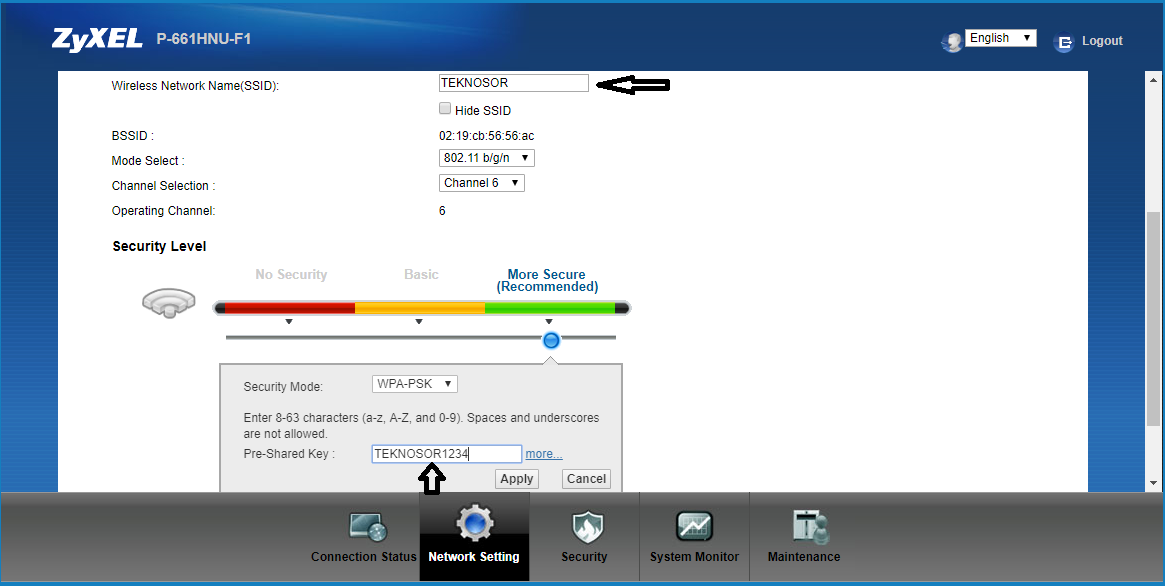Open the Channel 6 selection dropdown
The height and width of the screenshot is (586, 1165).
point(481,183)
